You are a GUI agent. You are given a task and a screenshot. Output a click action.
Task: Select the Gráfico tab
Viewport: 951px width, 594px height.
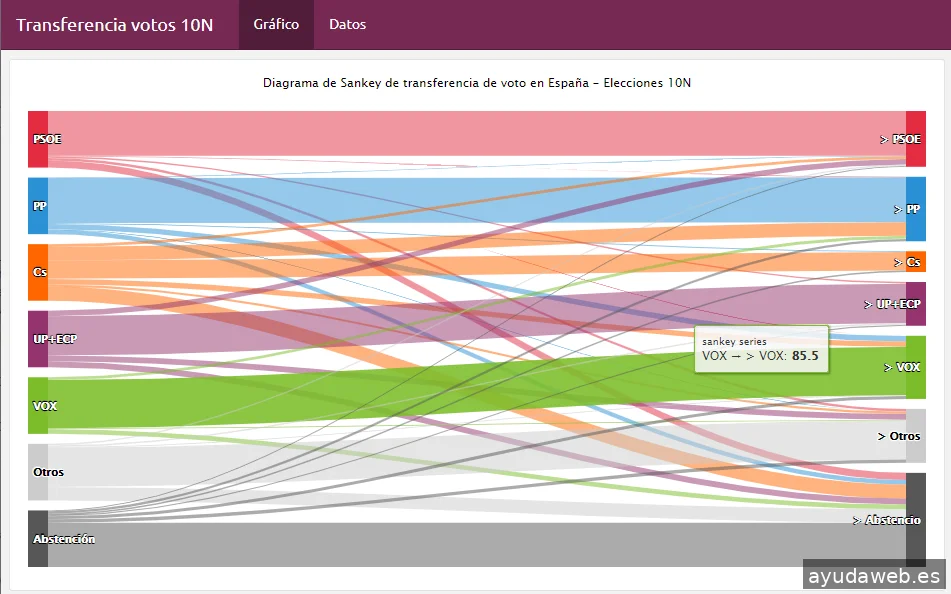point(276,24)
